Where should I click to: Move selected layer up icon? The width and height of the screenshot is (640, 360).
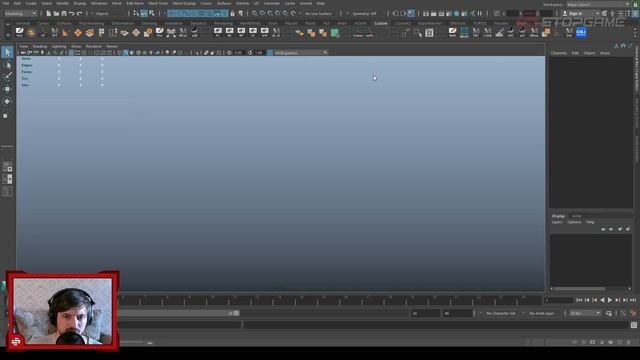coord(603,229)
